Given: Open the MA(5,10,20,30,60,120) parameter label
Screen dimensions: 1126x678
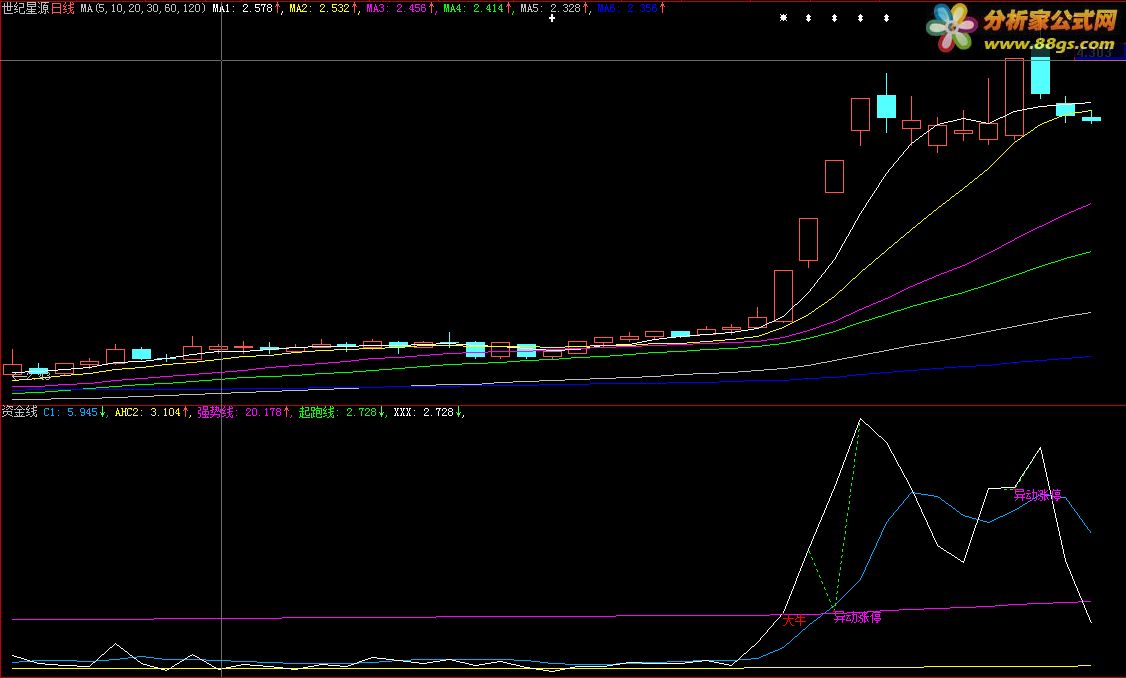Looking at the screenshot, I should (x=143, y=9).
